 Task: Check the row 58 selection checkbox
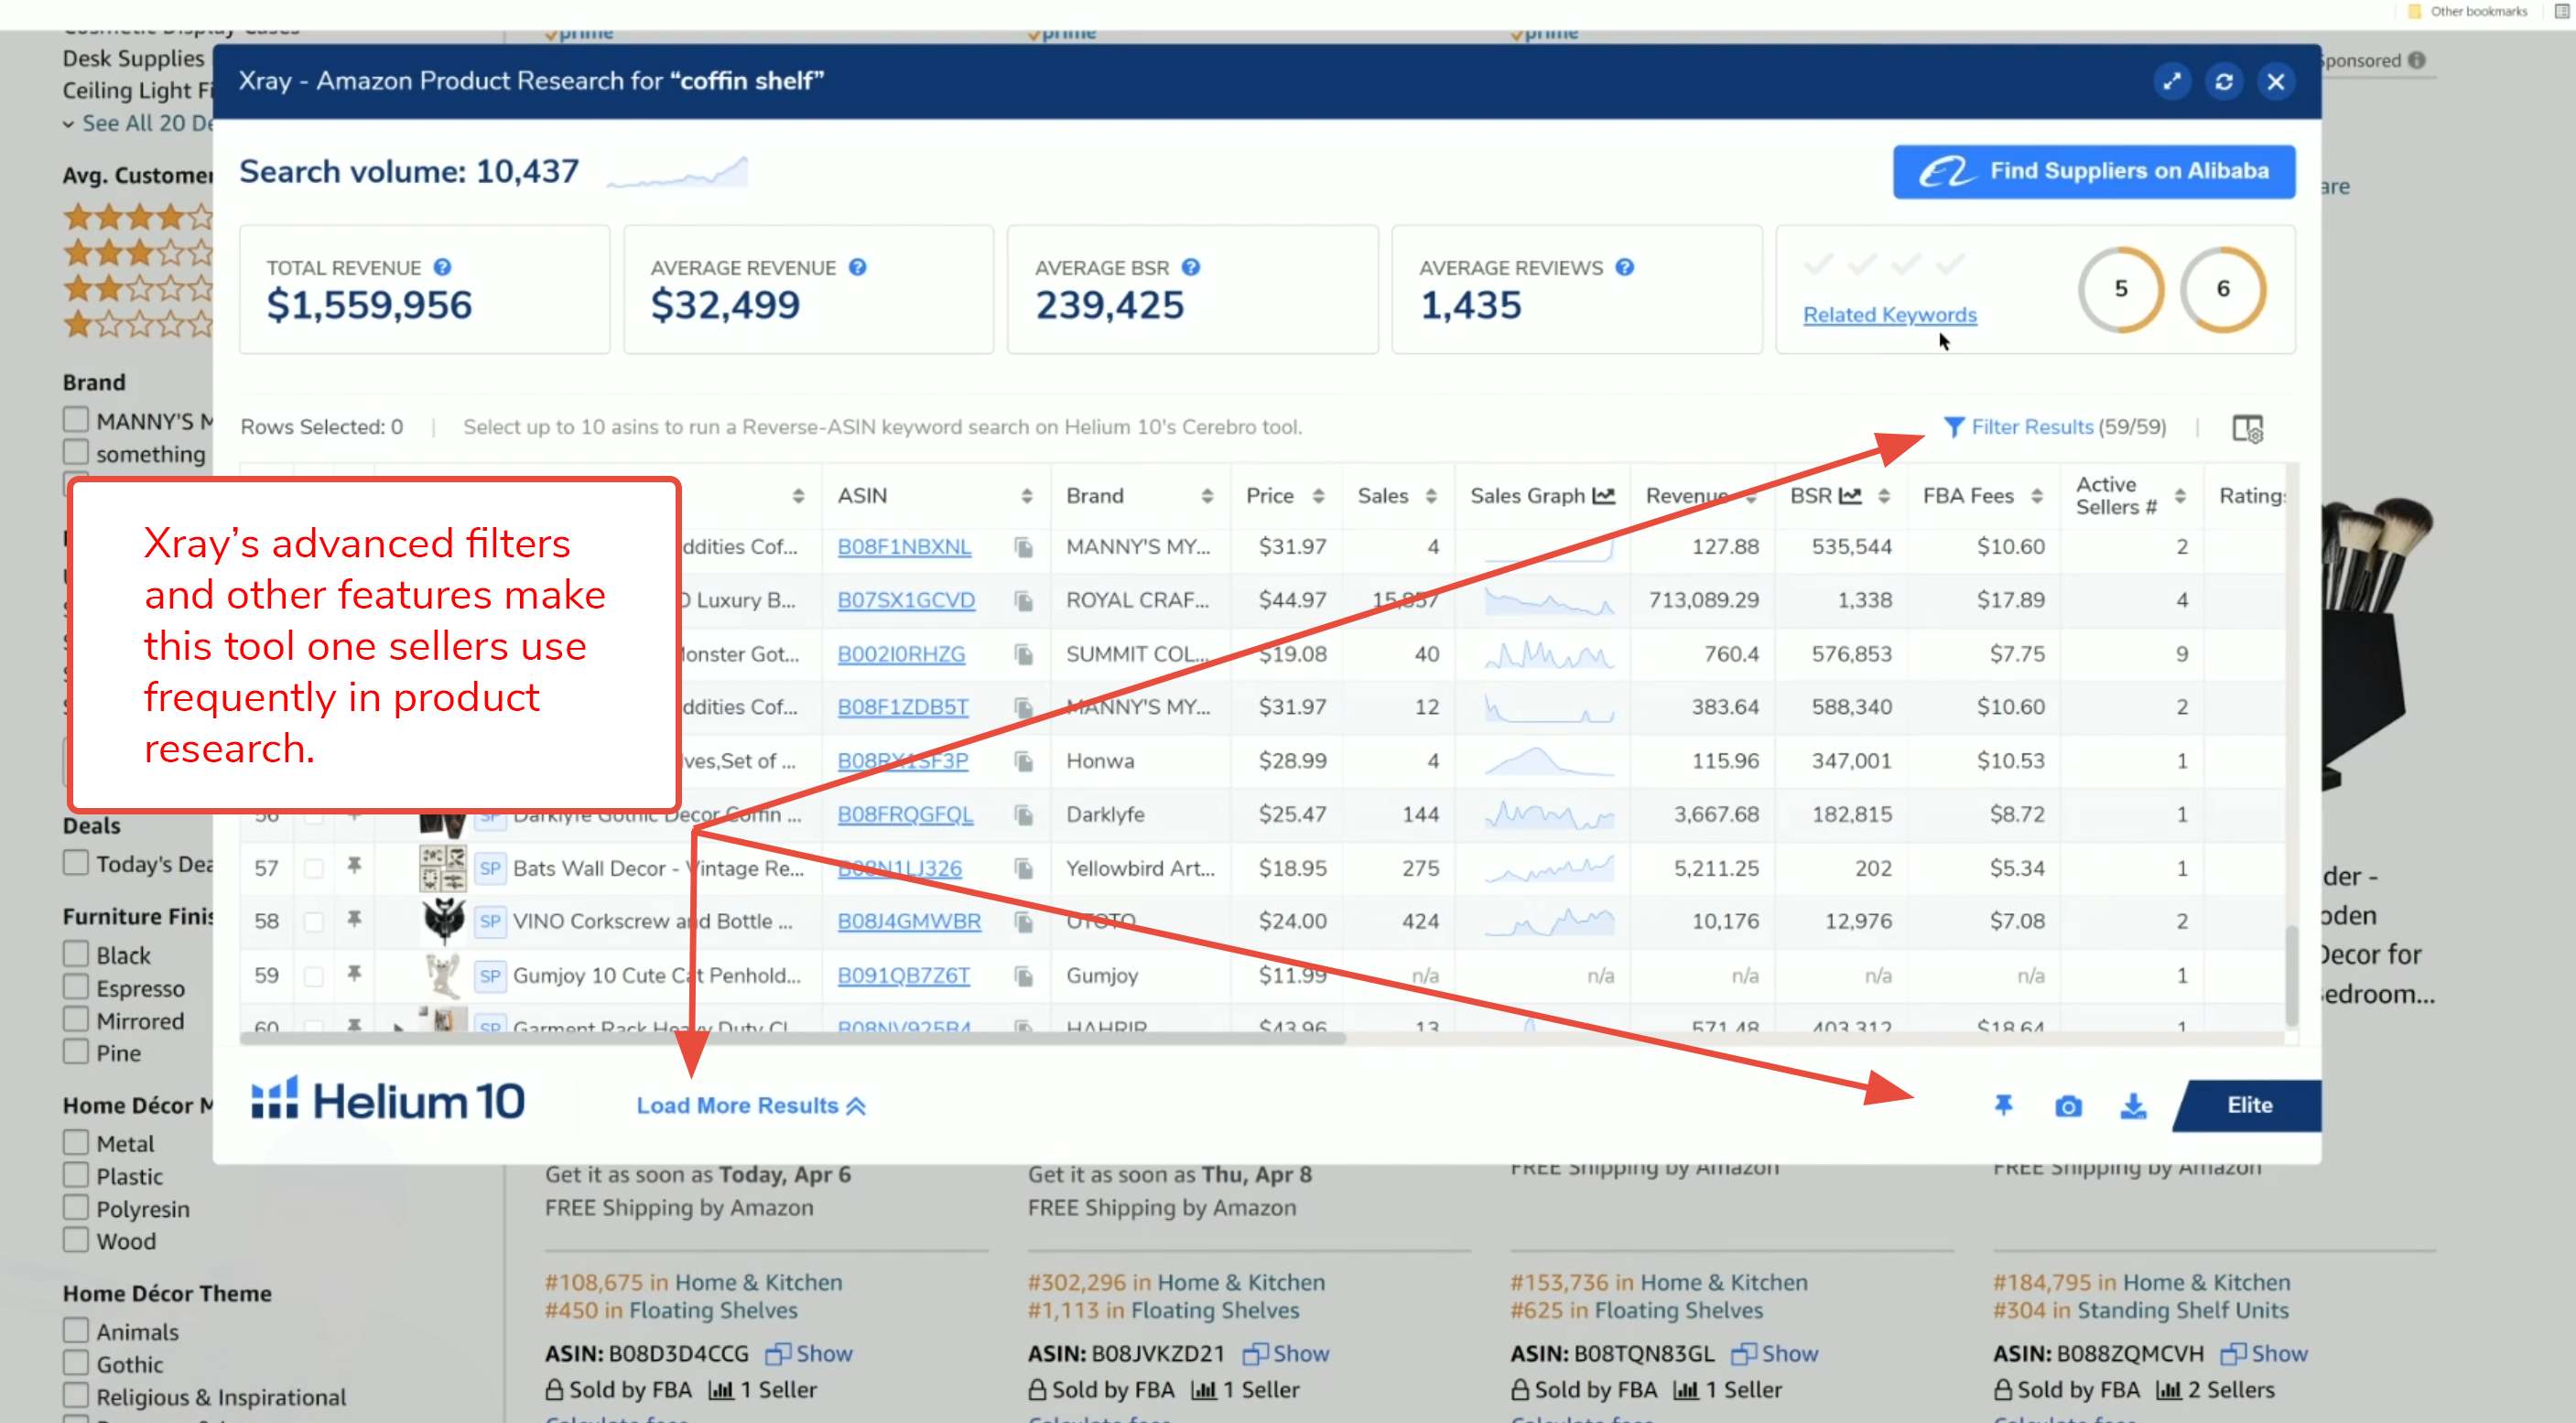[313, 921]
